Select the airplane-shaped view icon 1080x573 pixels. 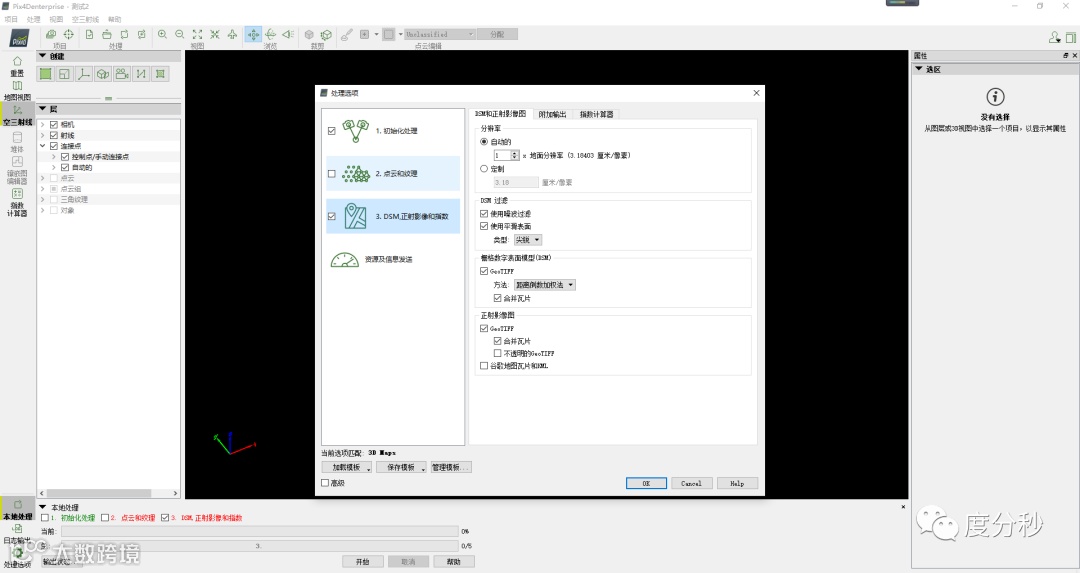click(233, 34)
